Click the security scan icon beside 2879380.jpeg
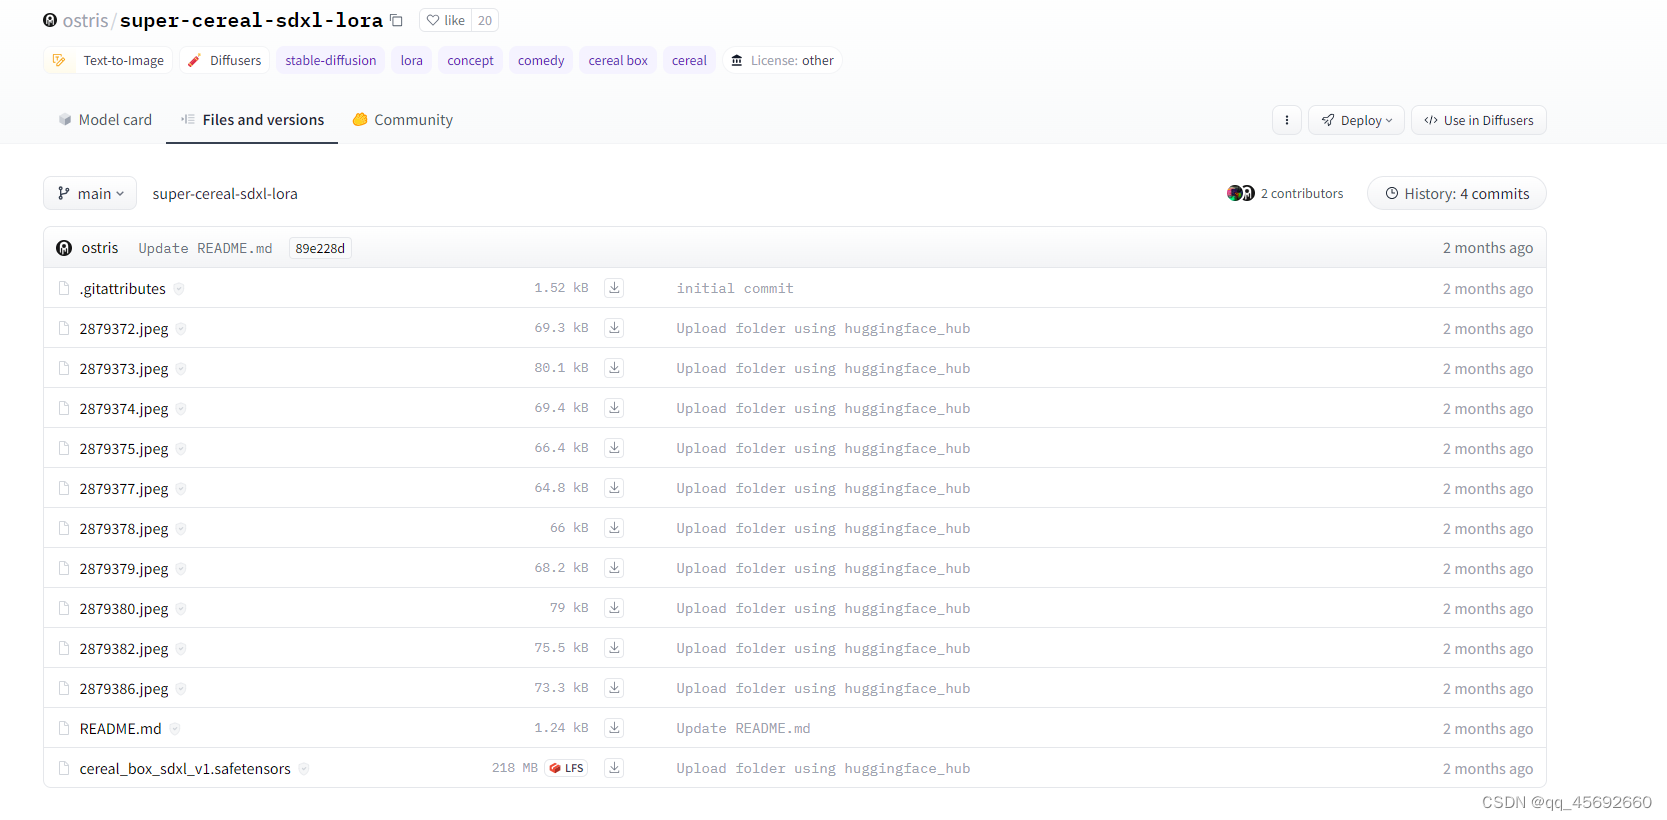The image size is (1667, 820). tap(180, 609)
